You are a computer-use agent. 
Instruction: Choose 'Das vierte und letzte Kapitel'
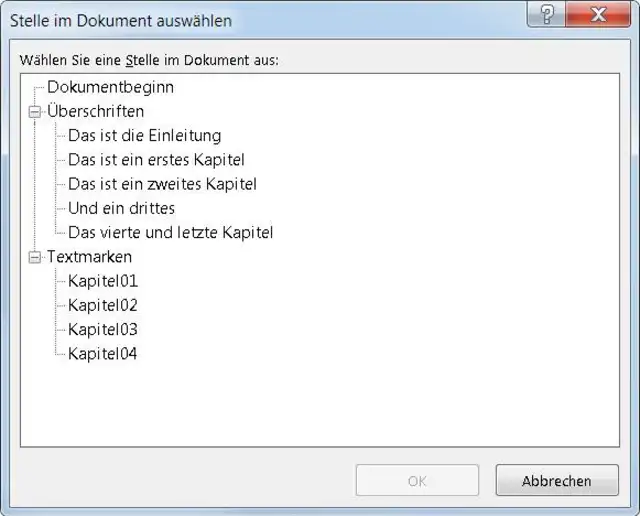tap(170, 232)
